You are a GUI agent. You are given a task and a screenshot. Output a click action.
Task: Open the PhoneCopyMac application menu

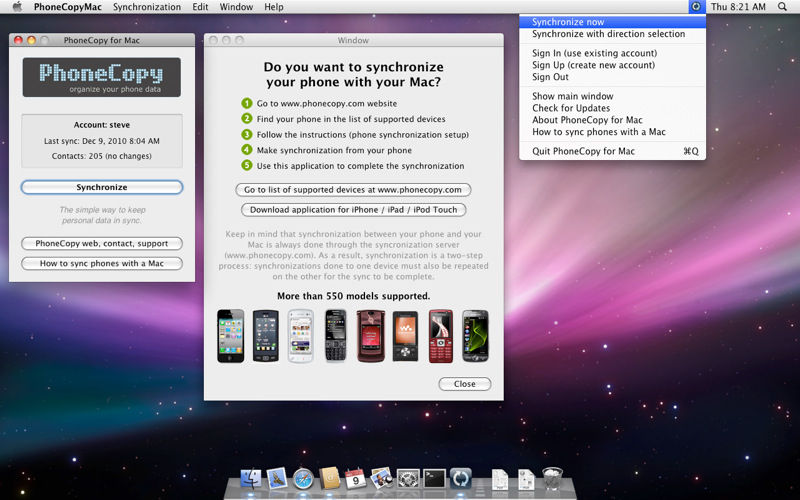click(x=68, y=7)
